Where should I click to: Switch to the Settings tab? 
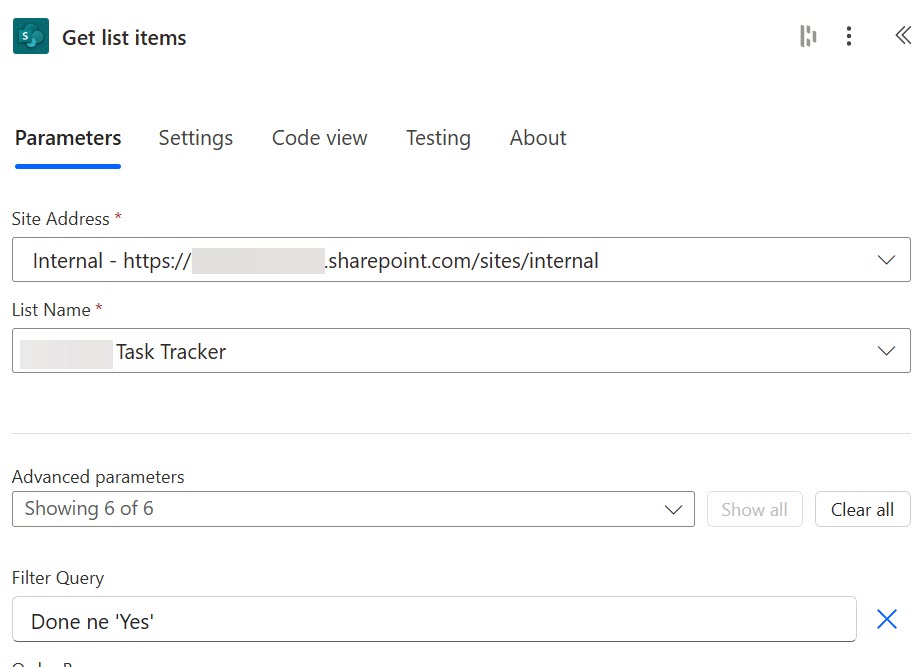click(195, 138)
